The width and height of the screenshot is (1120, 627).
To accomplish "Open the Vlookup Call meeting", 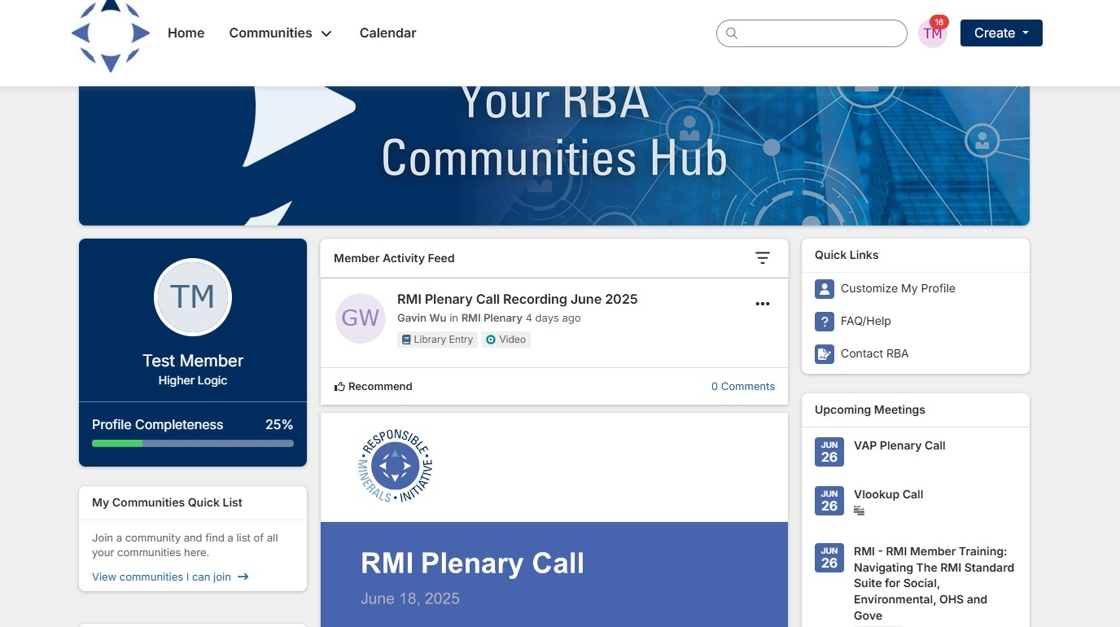I will [888, 494].
